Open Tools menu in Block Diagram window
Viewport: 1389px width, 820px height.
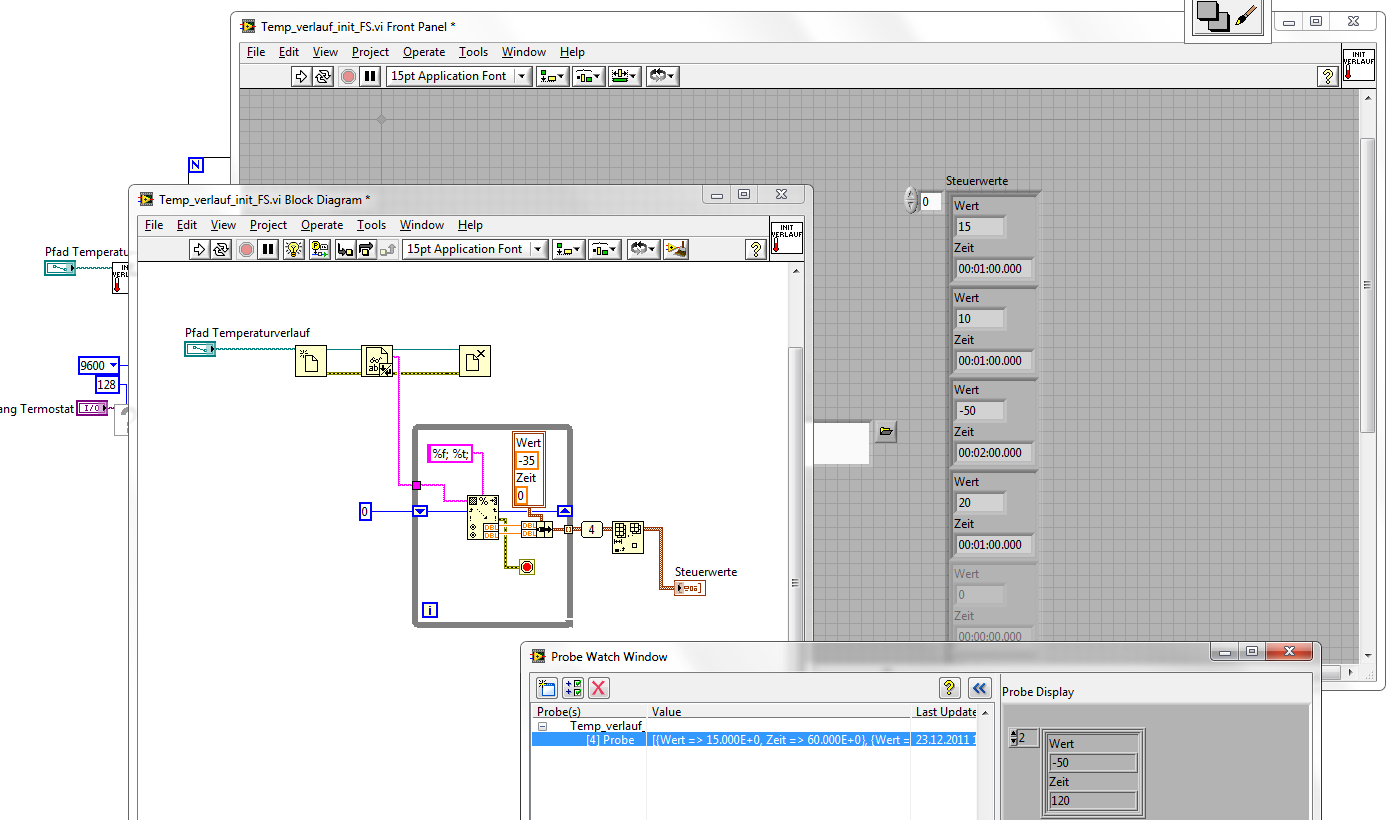(371, 225)
